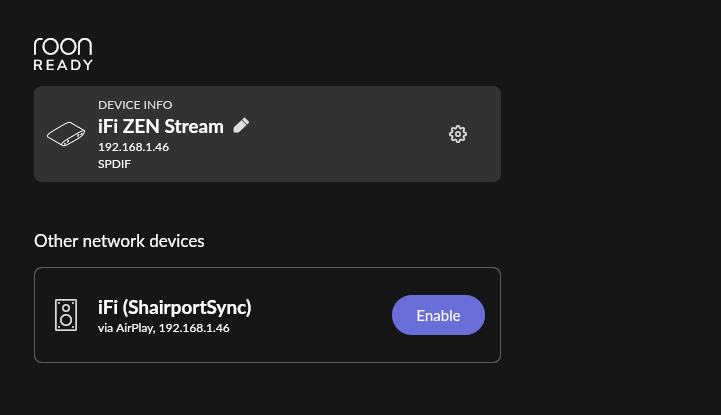Enable the iFi ShairportSync device
The image size is (721, 415).
(x=438, y=315)
